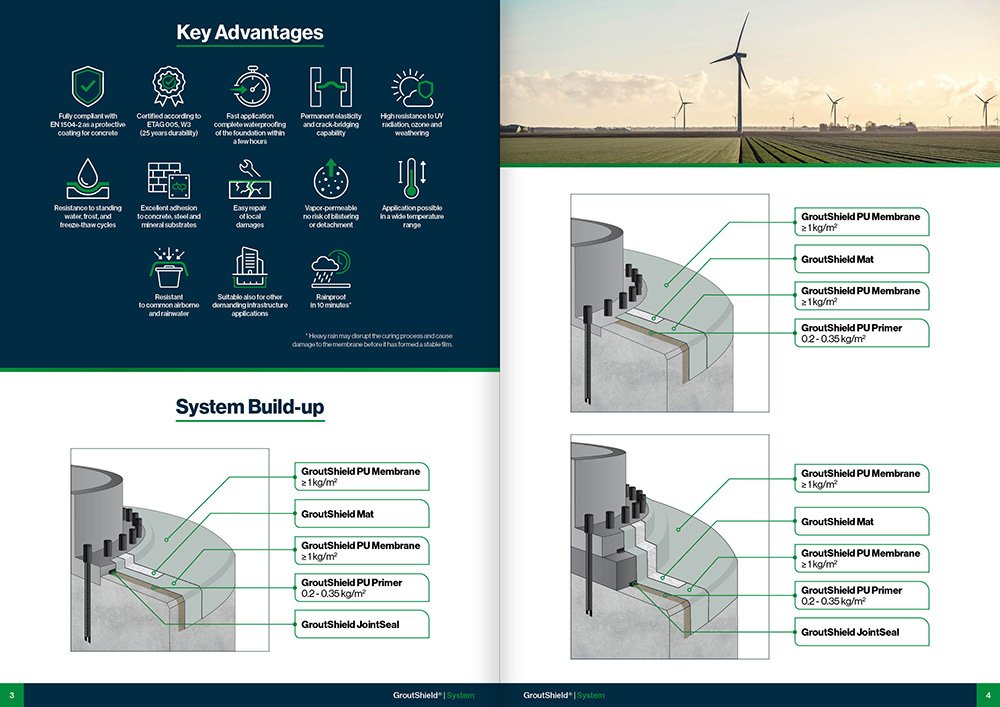Viewport: 1000px width, 707px height.
Task: Click 'Vapor-permeable no risk of blistering' caption
Action: [330, 217]
